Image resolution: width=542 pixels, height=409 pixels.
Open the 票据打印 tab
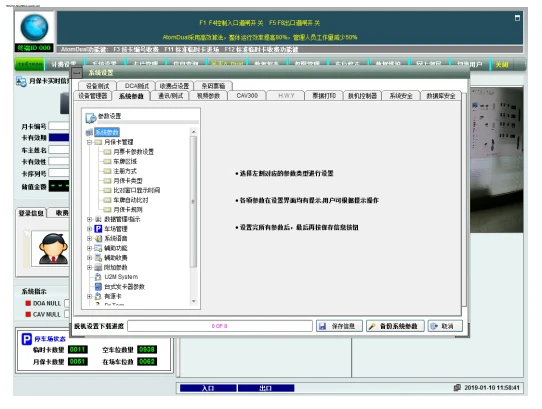tap(324, 96)
